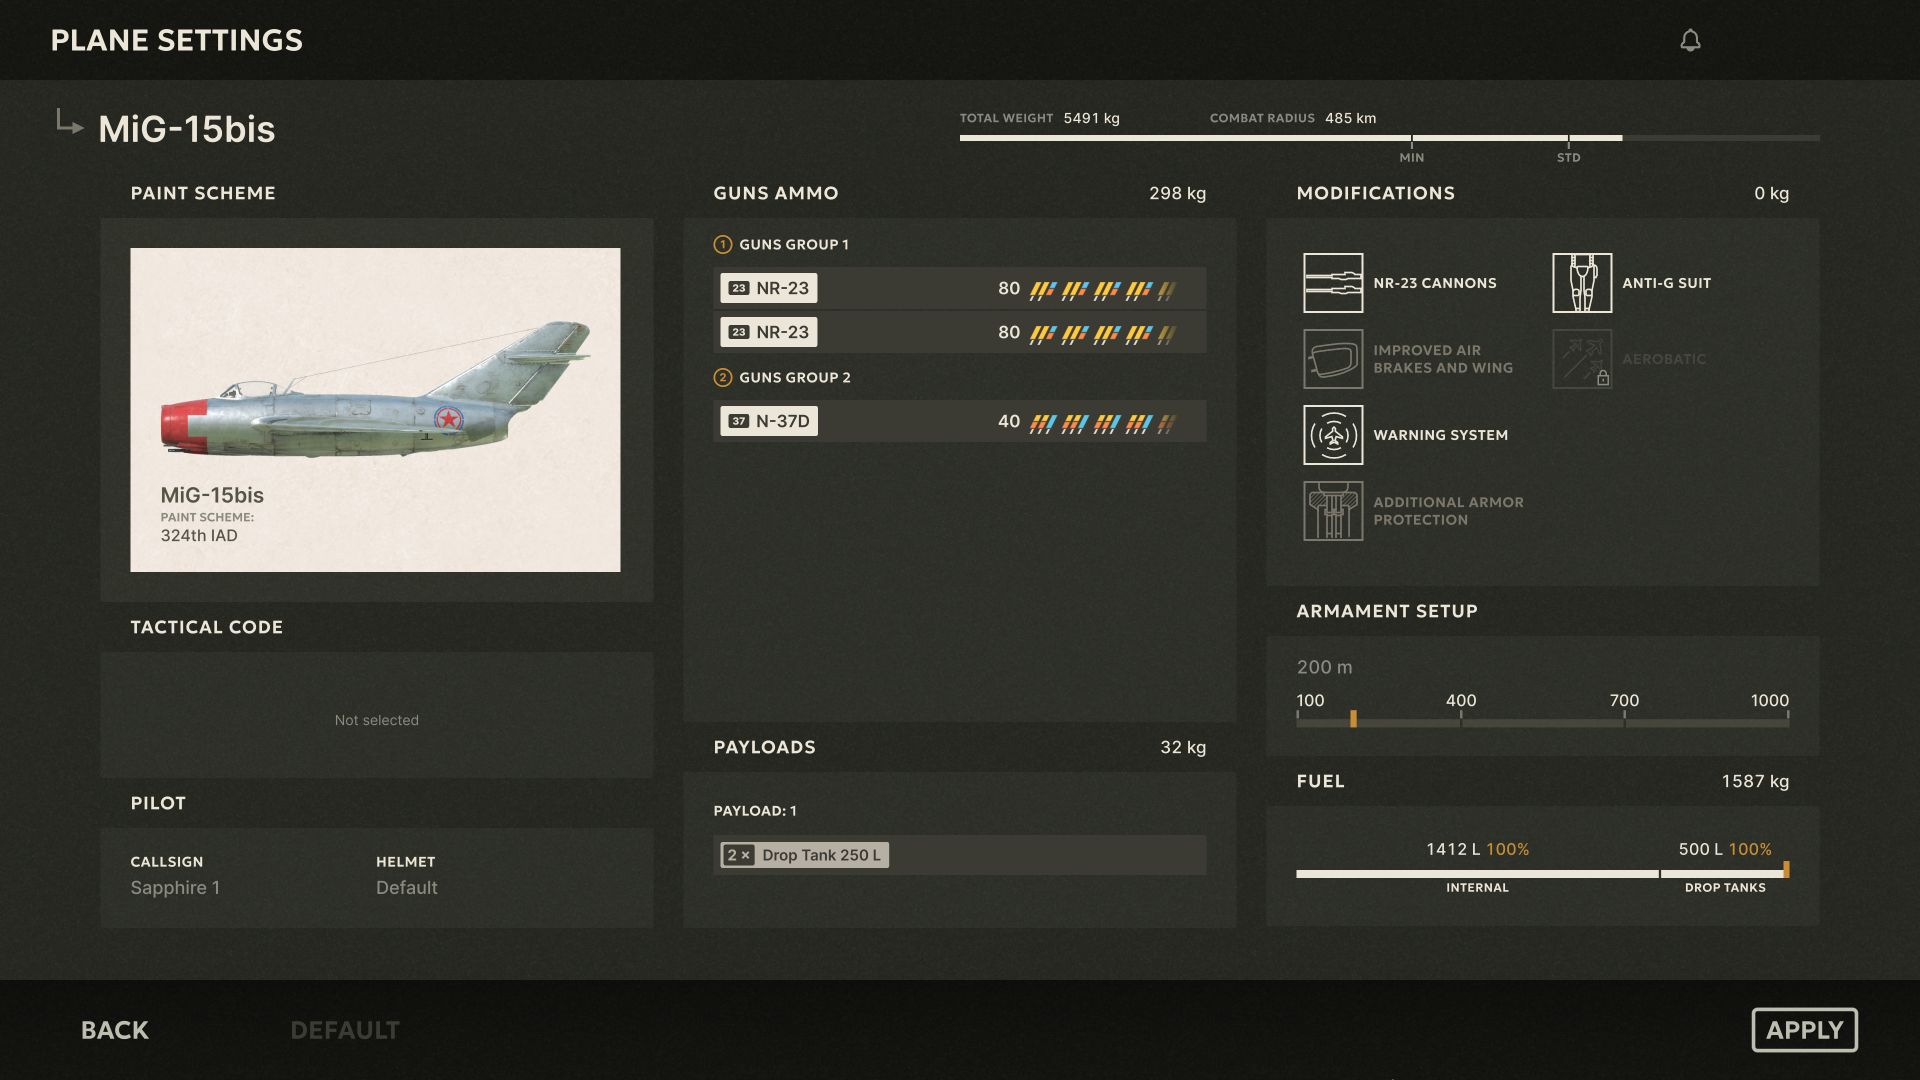Toggle the NR-23 Cannons modification icon
This screenshot has height=1080, width=1920.
coord(1333,283)
